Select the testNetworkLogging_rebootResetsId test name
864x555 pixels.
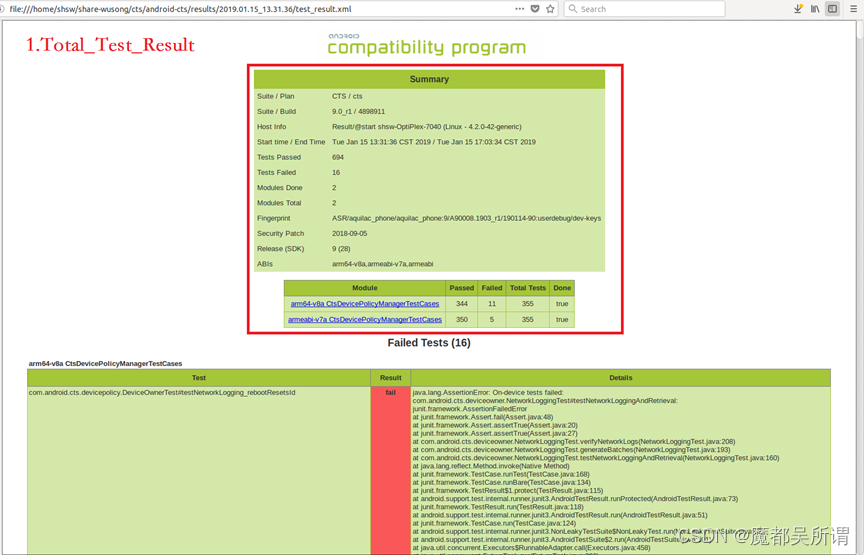tap(162, 392)
